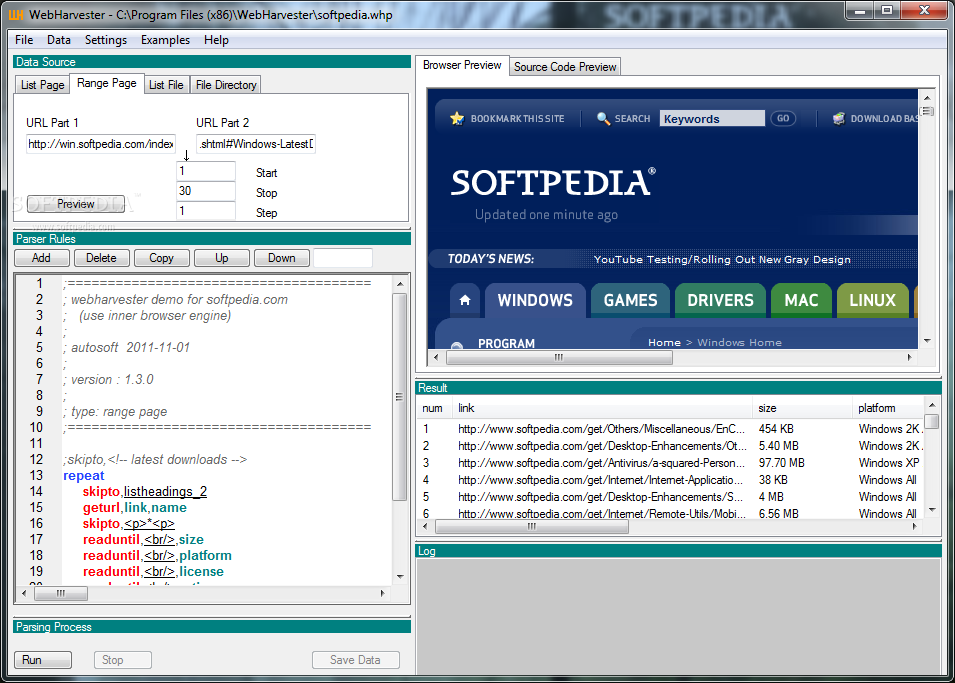Click the repeat keyword on line 13
This screenshot has height=683, width=955.
pos(84,476)
